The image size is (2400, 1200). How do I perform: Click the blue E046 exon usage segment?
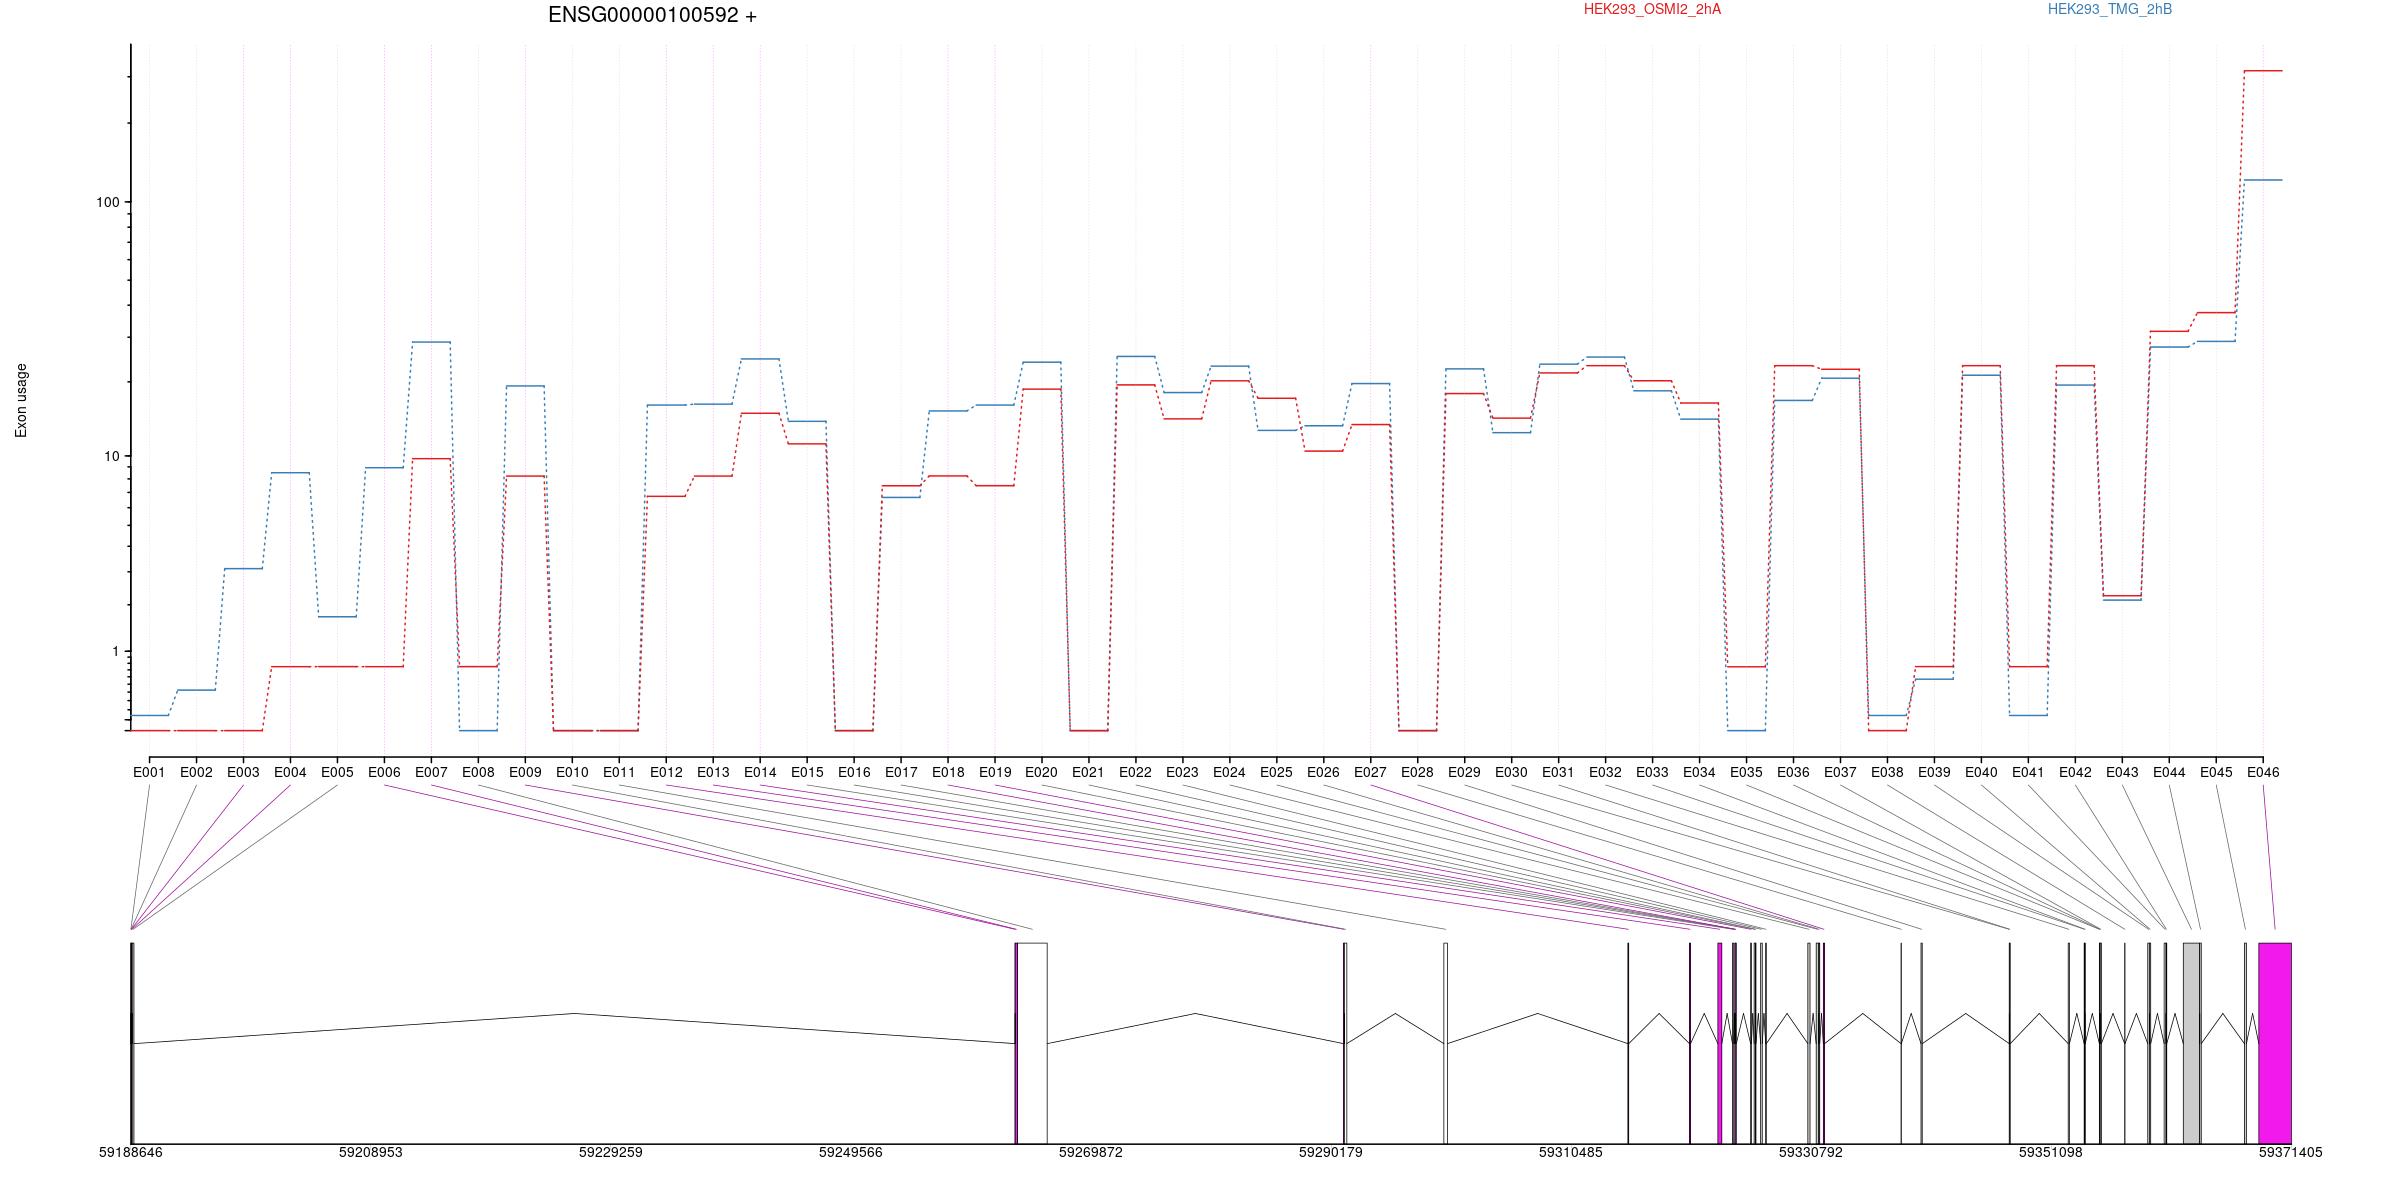[x=2263, y=180]
